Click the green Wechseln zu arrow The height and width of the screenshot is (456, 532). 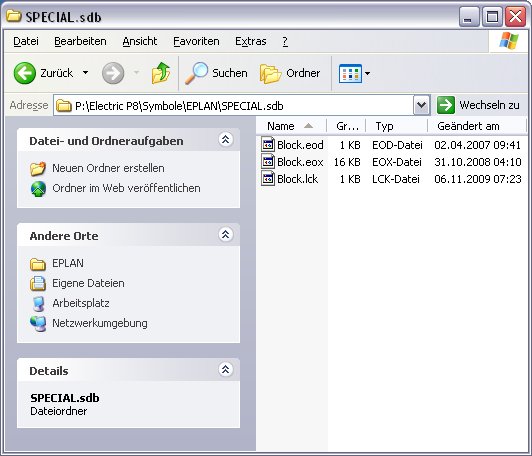pos(445,105)
